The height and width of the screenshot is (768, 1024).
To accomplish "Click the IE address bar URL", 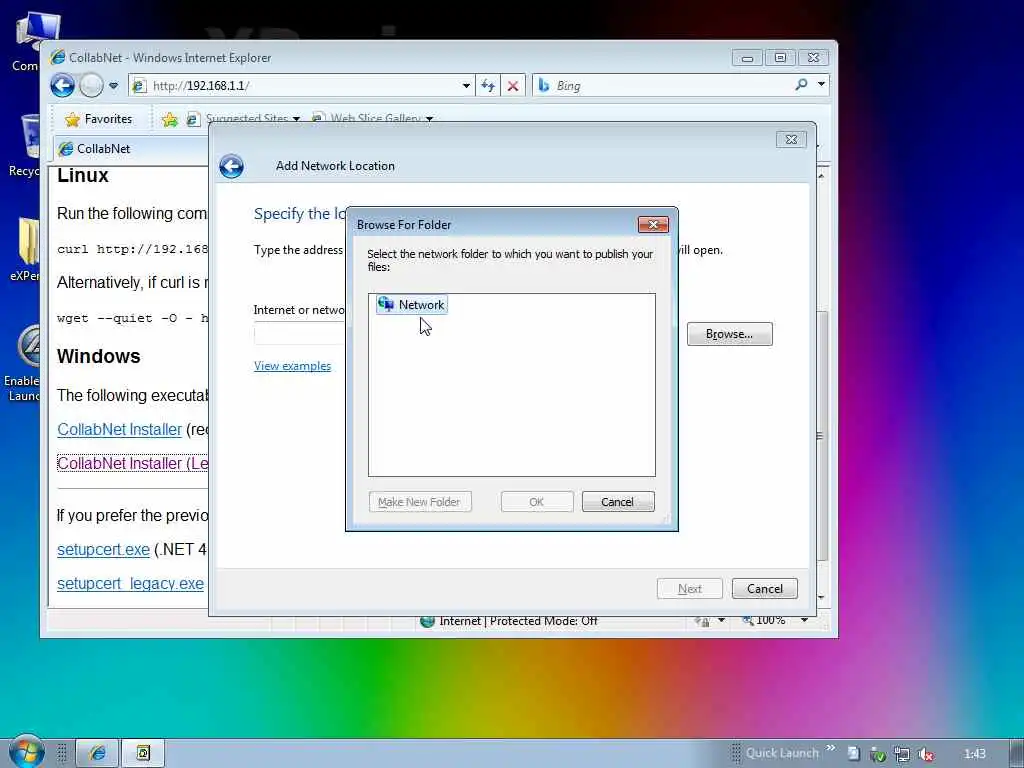I will [x=200, y=86].
